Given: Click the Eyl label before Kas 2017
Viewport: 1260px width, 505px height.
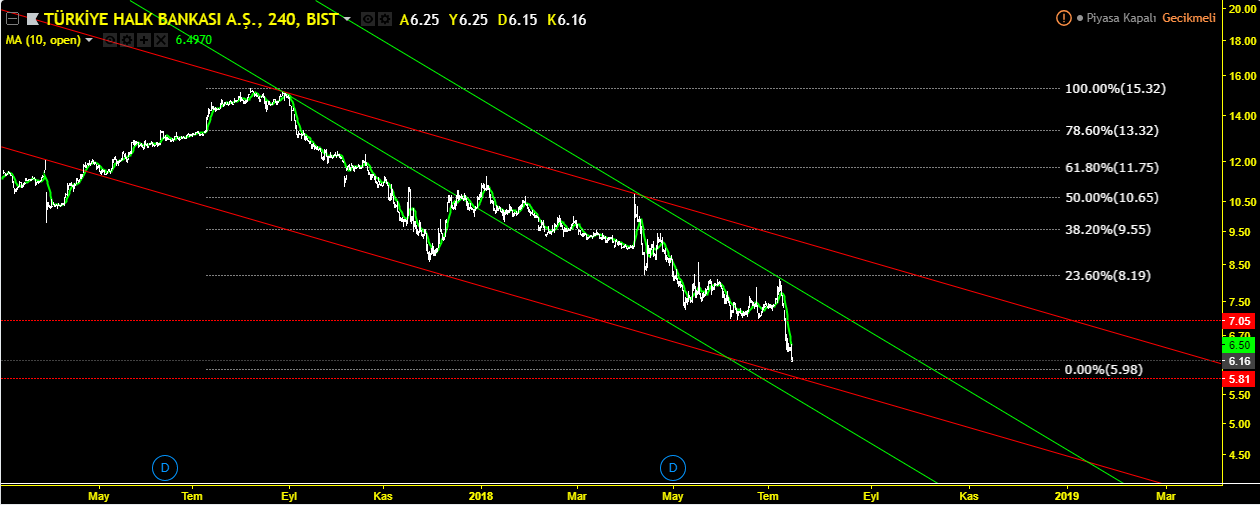Looking at the screenshot, I should pyautogui.click(x=289, y=495).
